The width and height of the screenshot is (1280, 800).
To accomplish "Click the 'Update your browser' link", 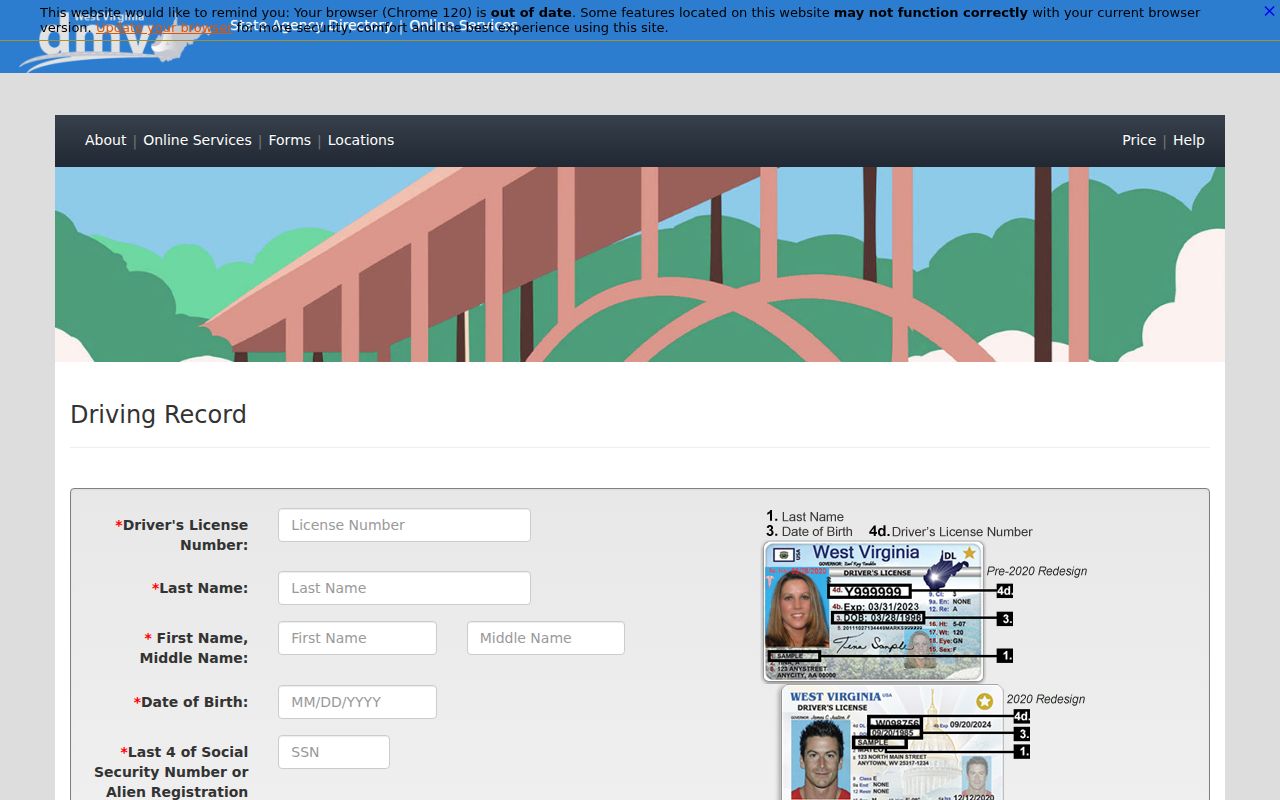I will click(163, 28).
